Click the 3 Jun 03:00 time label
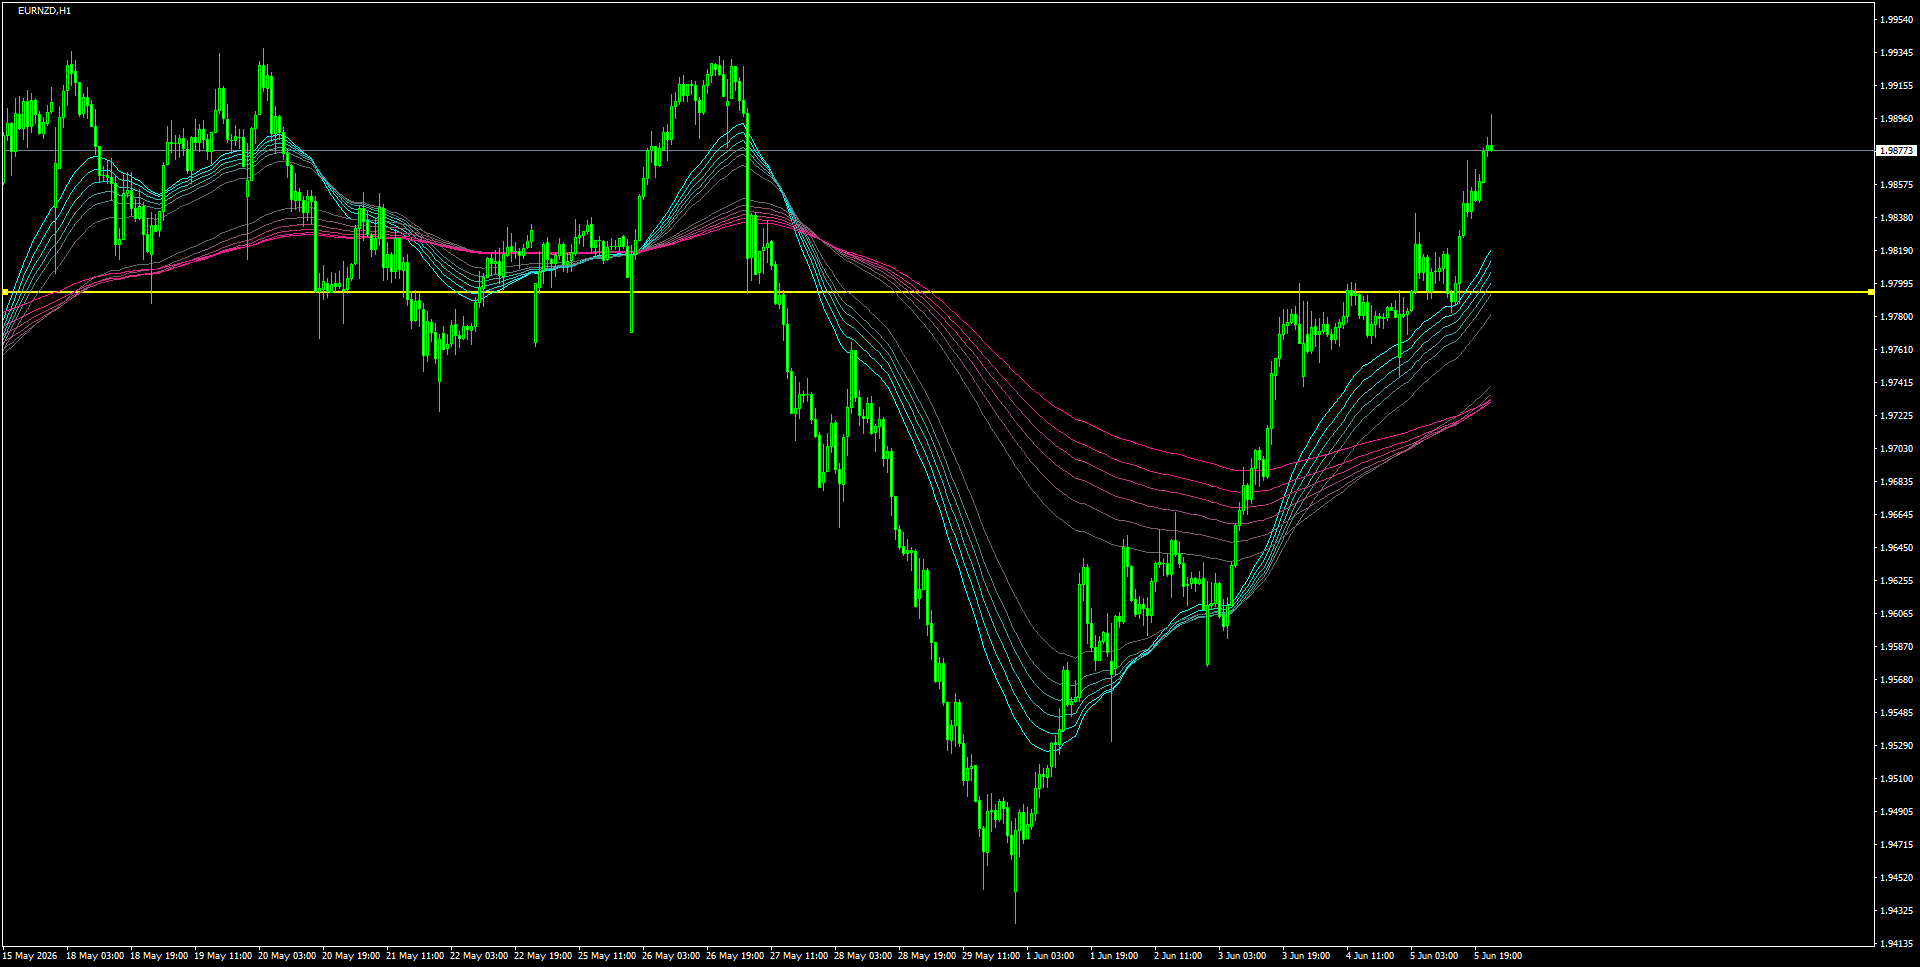The image size is (1920, 967). (1242, 956)
